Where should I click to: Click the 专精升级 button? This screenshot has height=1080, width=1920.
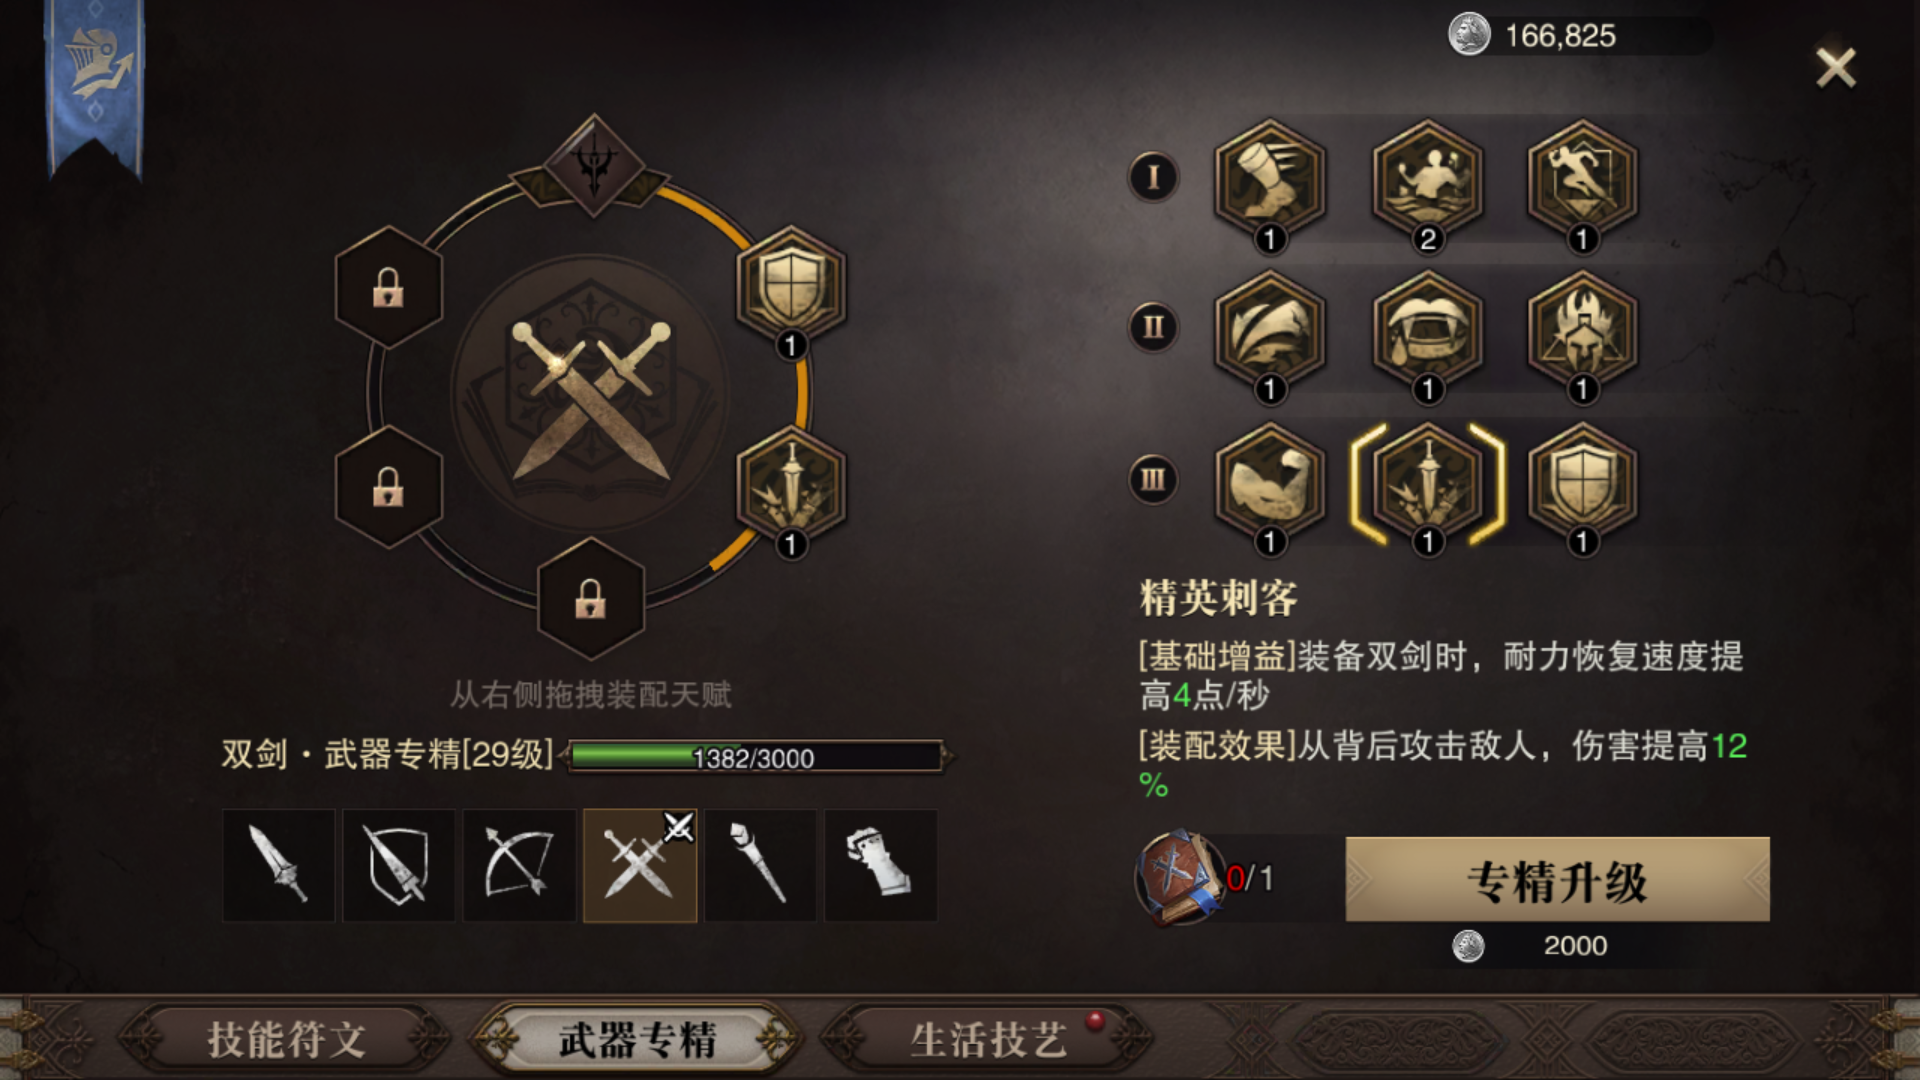point(1557,879)
